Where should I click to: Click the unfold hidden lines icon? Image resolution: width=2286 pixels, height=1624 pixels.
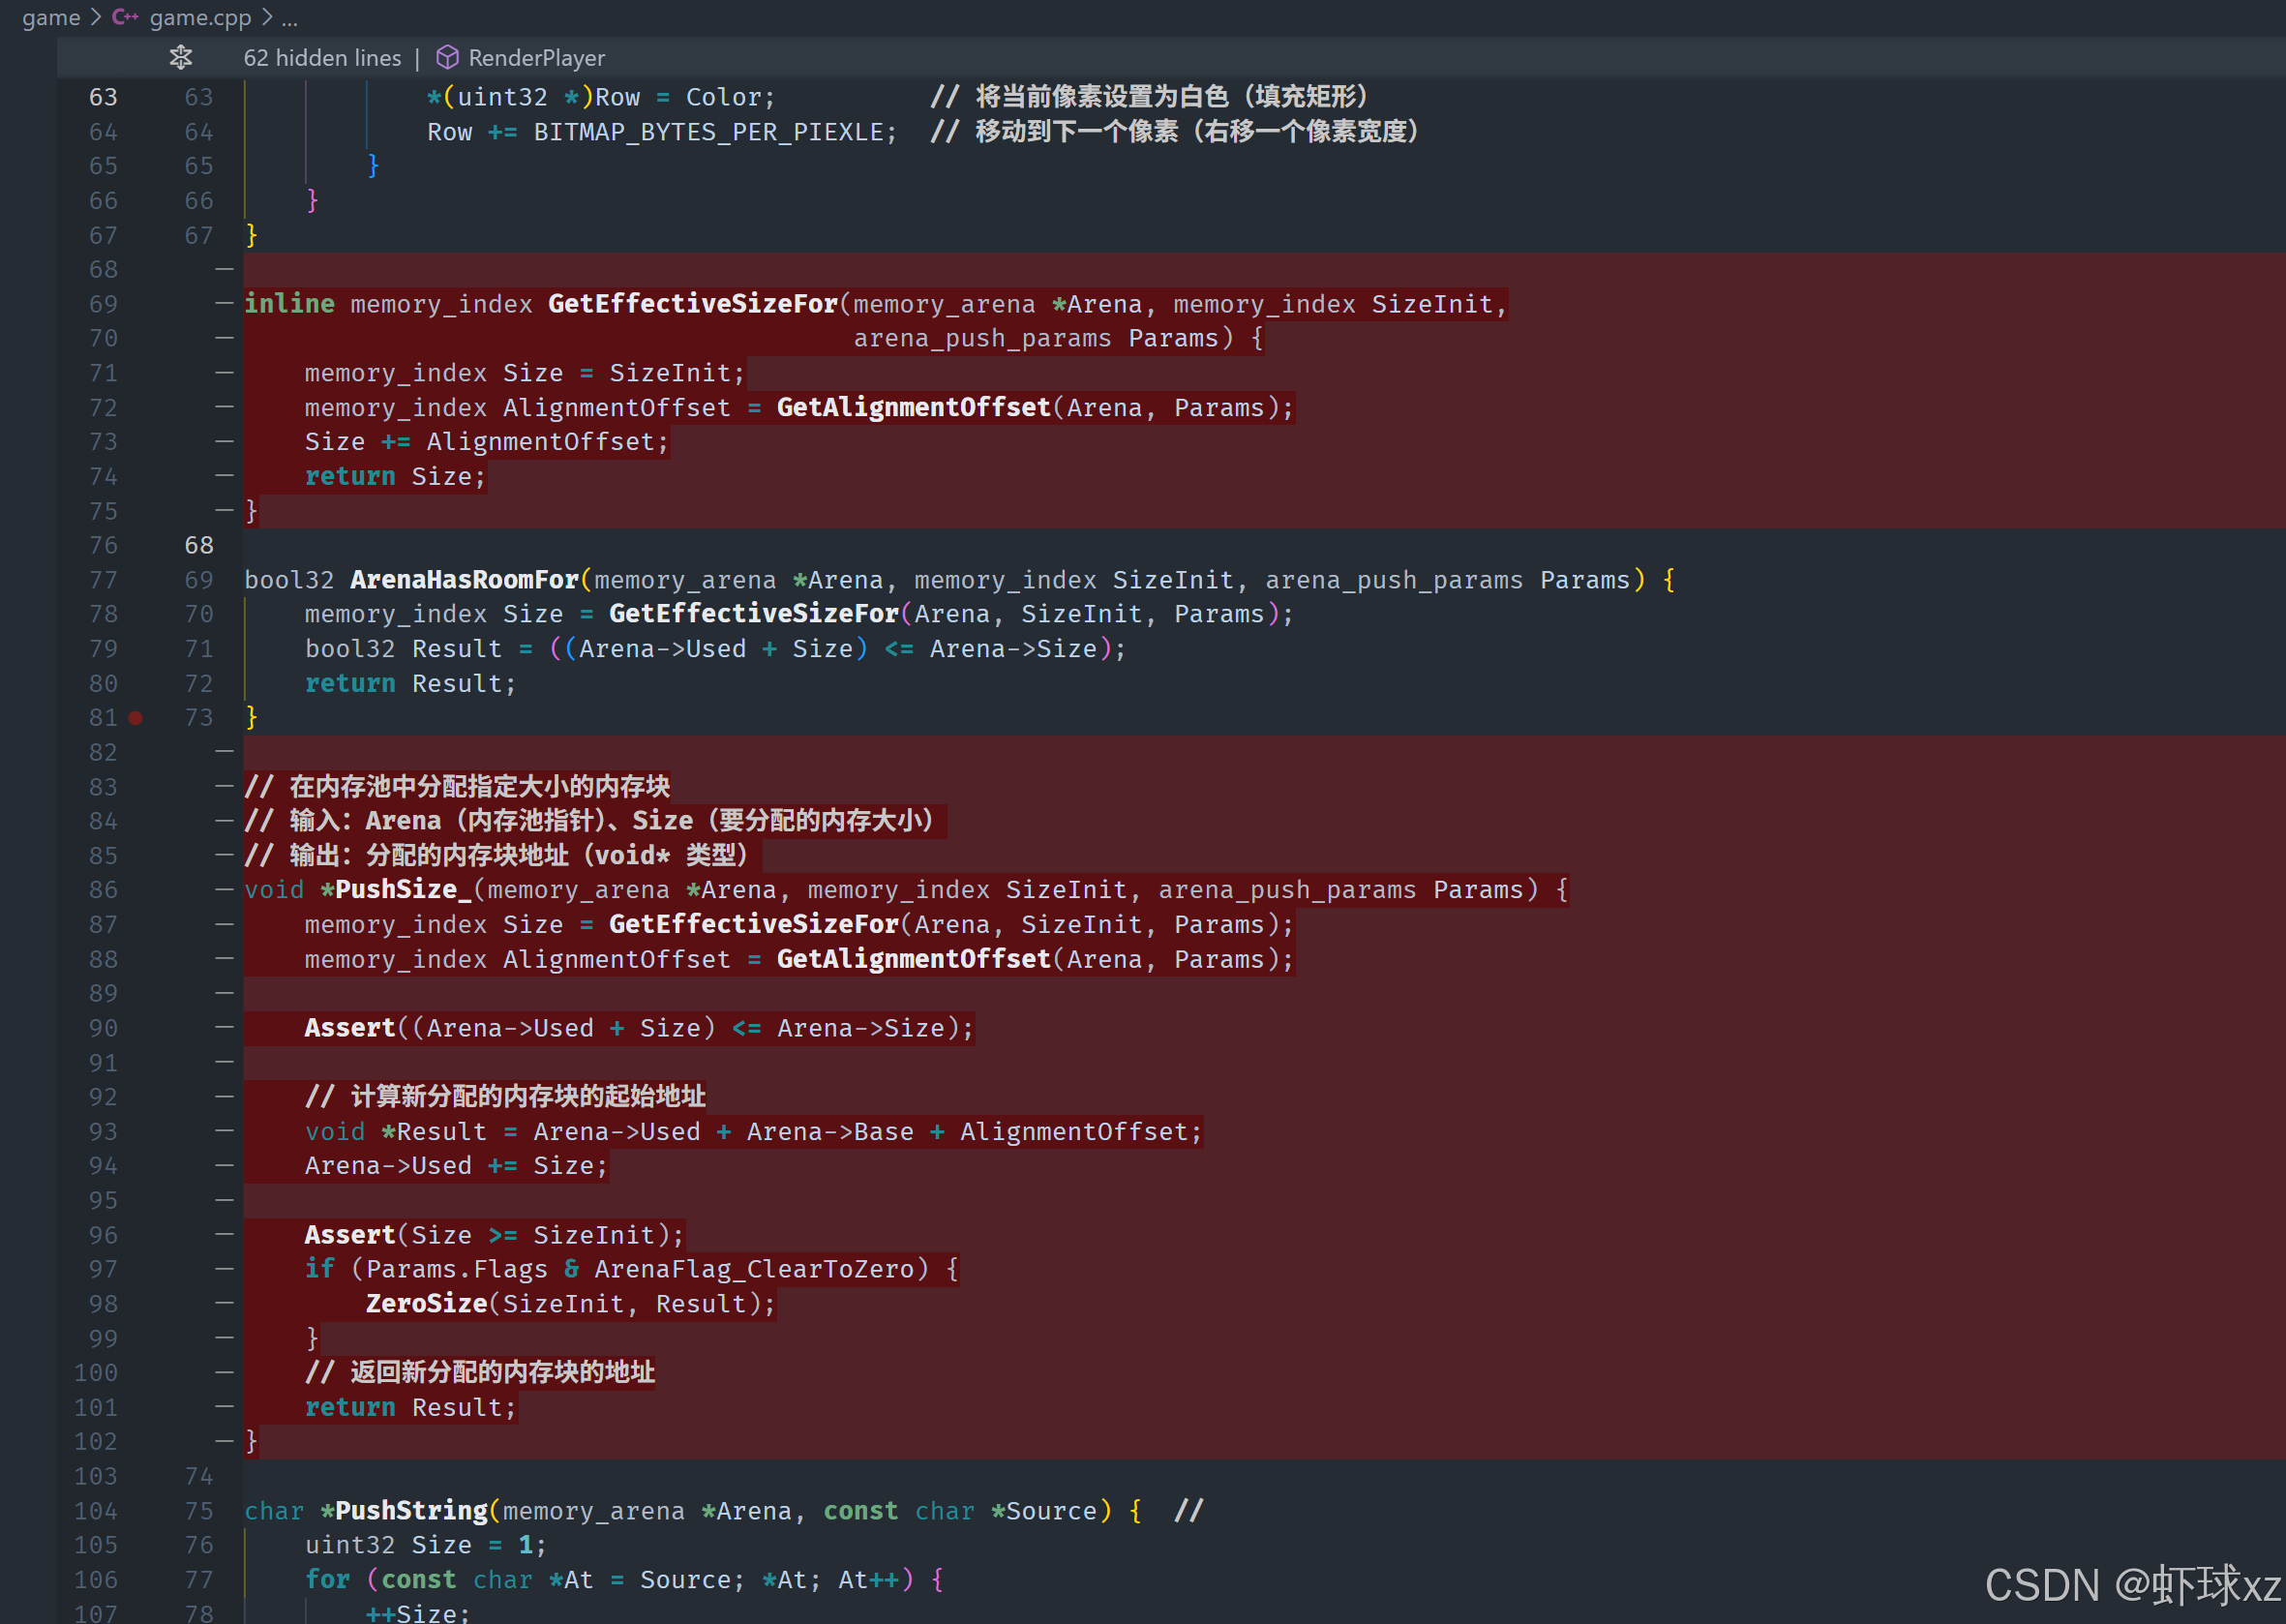pyautogui.click(x=181, y=58)
